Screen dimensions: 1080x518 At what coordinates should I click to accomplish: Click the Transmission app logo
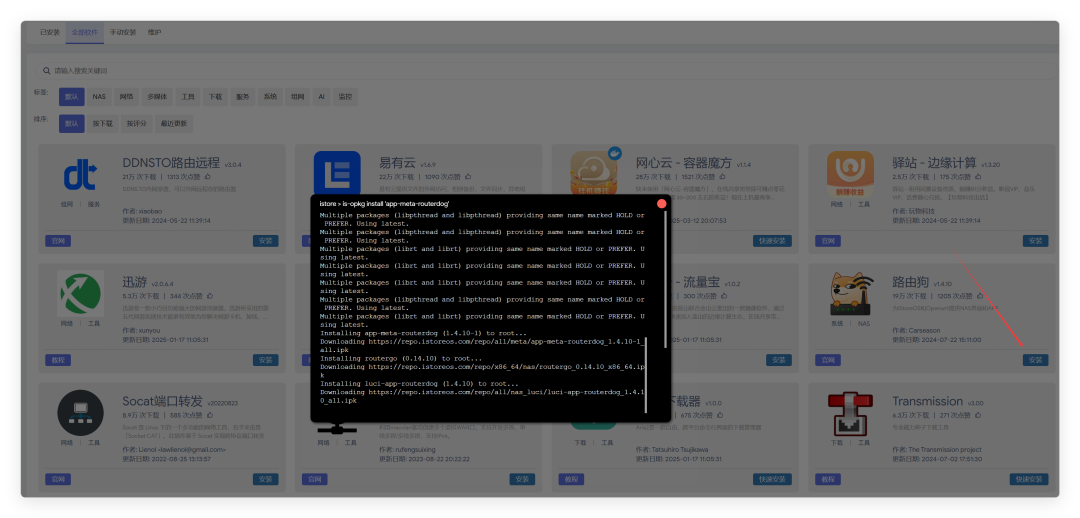(x=850, y=413)
